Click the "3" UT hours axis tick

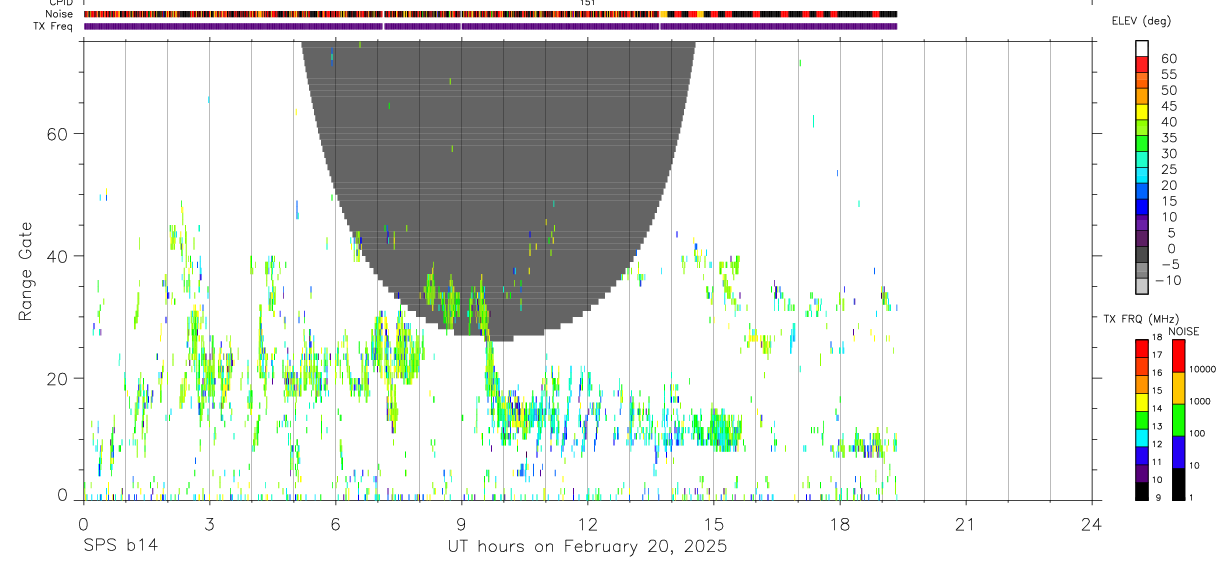pos(209,523)
